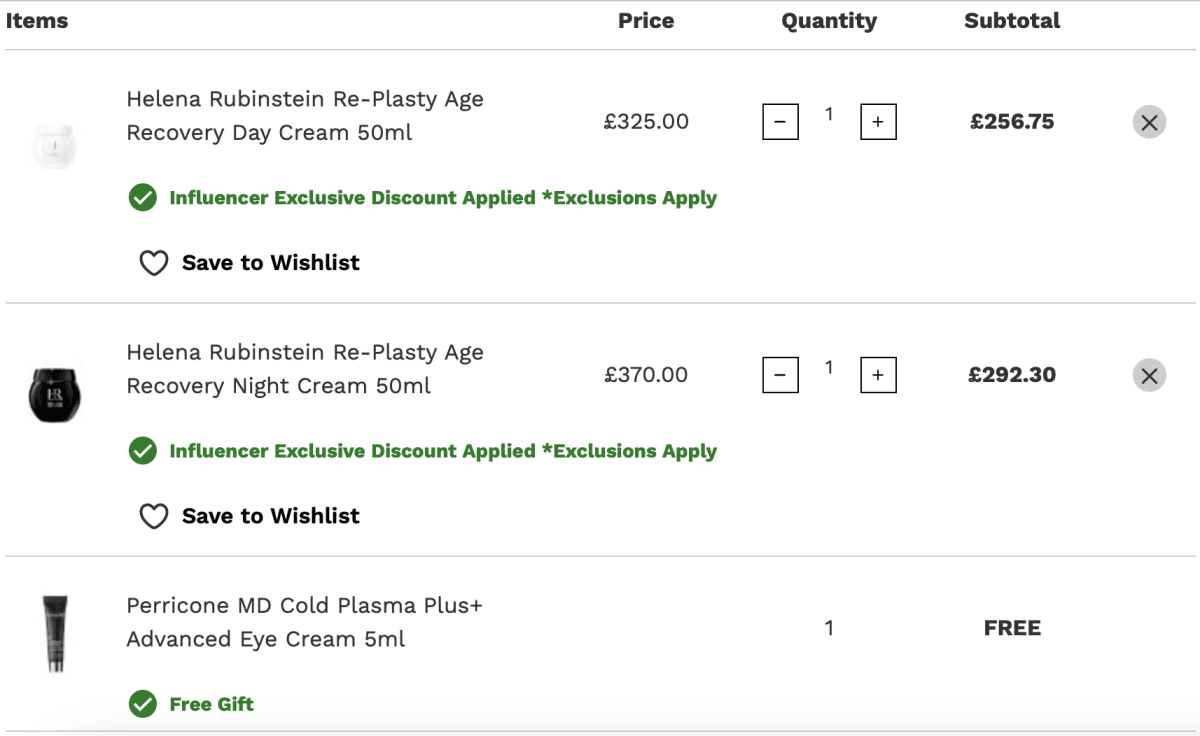Increase quantity of Re-Plasty Day Cream
Screen dimensions: 1200x736
878,122
